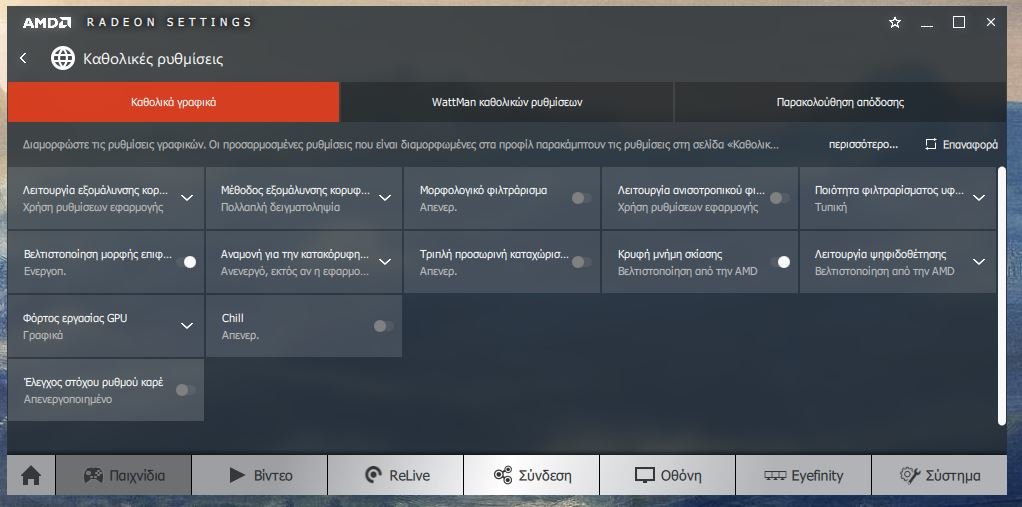Click the connection nodes icon in Σύνδεση

[503, 476]
